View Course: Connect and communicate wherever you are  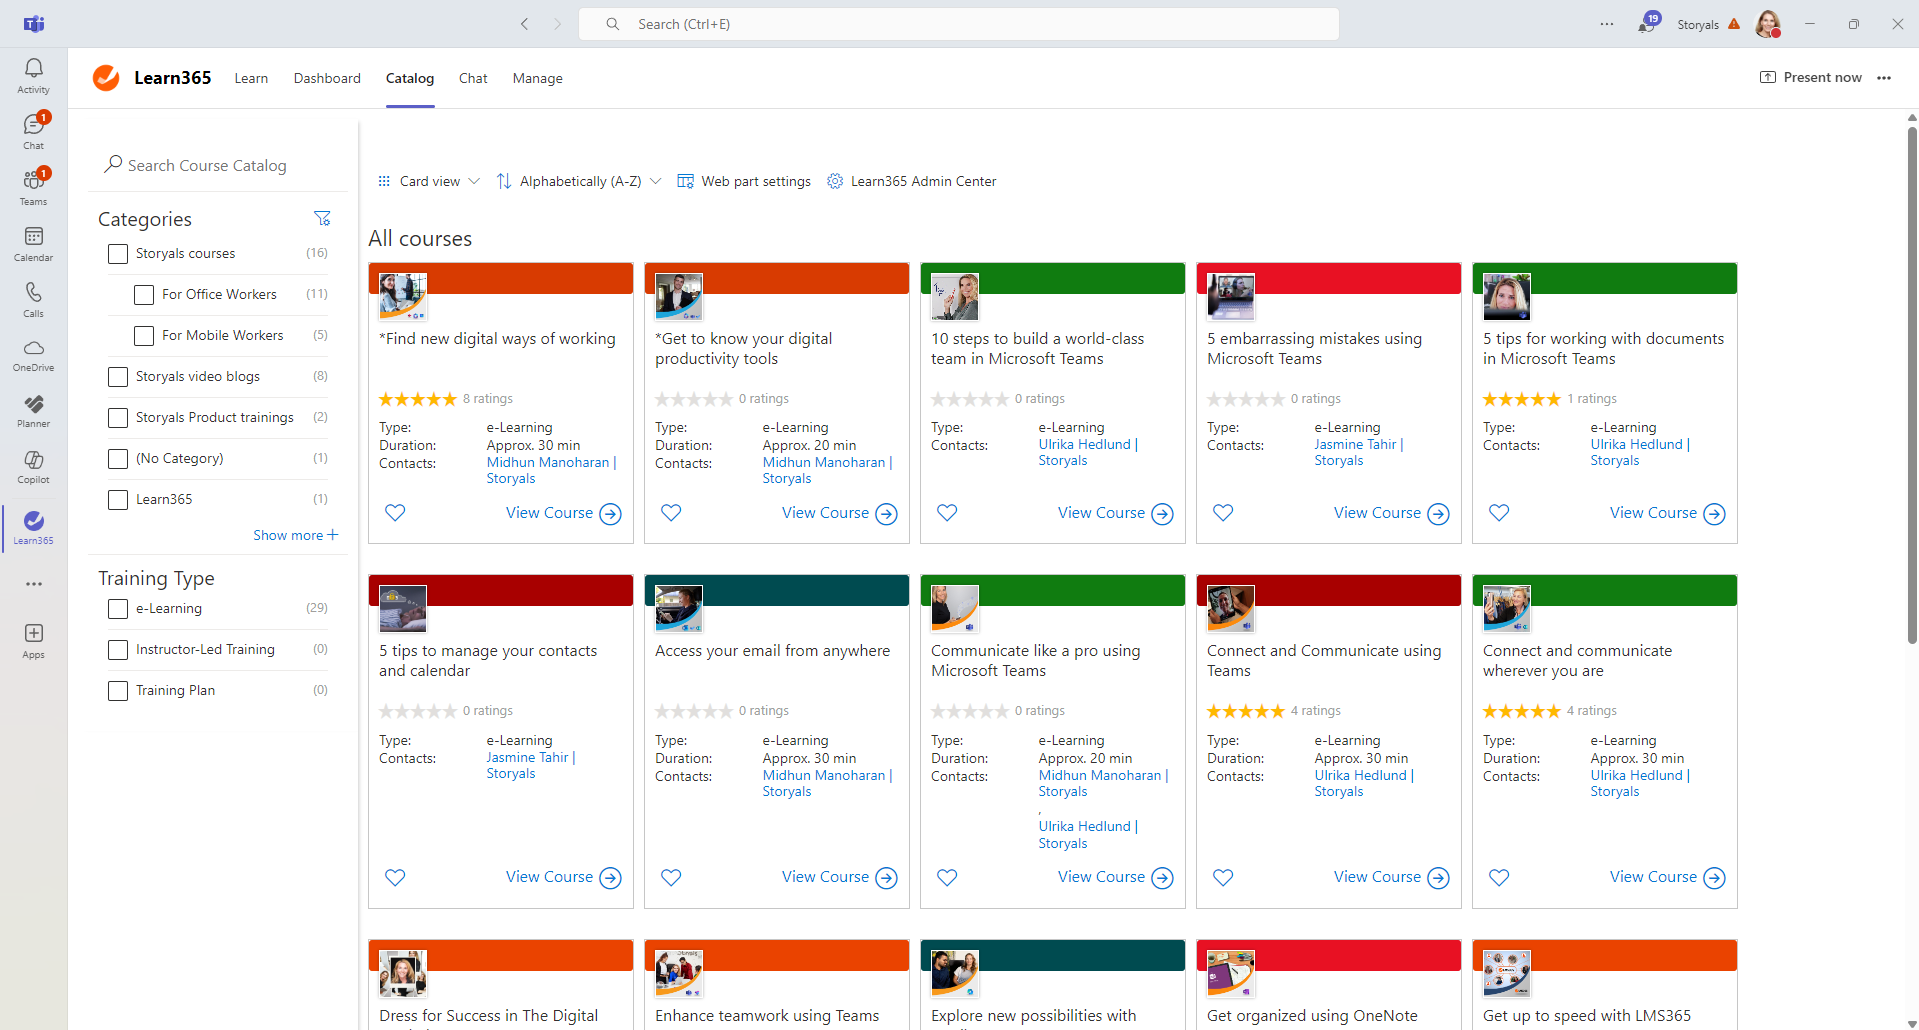point(1667,877)
